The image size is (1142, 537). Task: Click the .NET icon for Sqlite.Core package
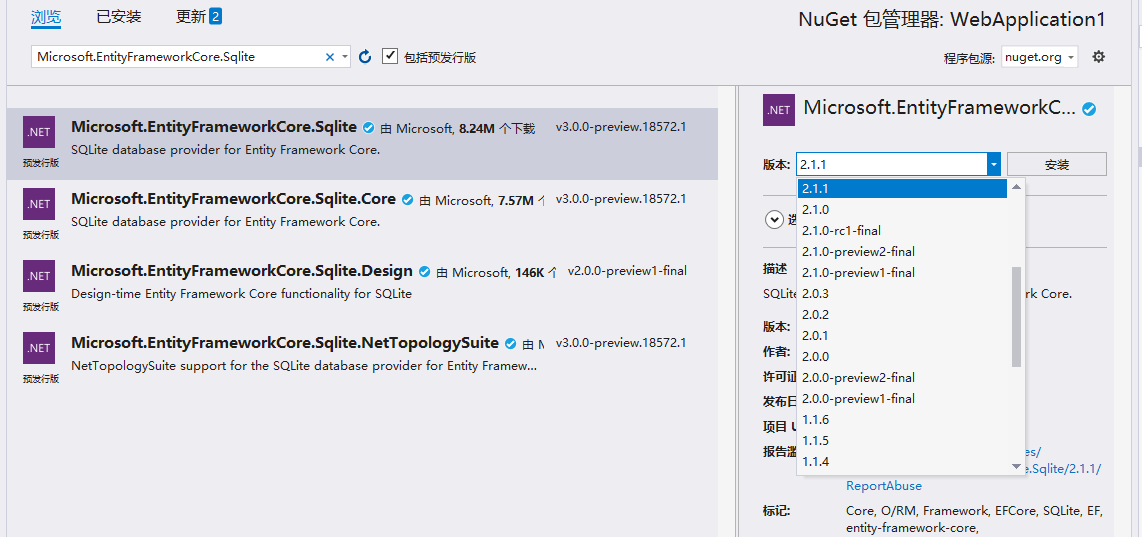click(x=39, y=204)
